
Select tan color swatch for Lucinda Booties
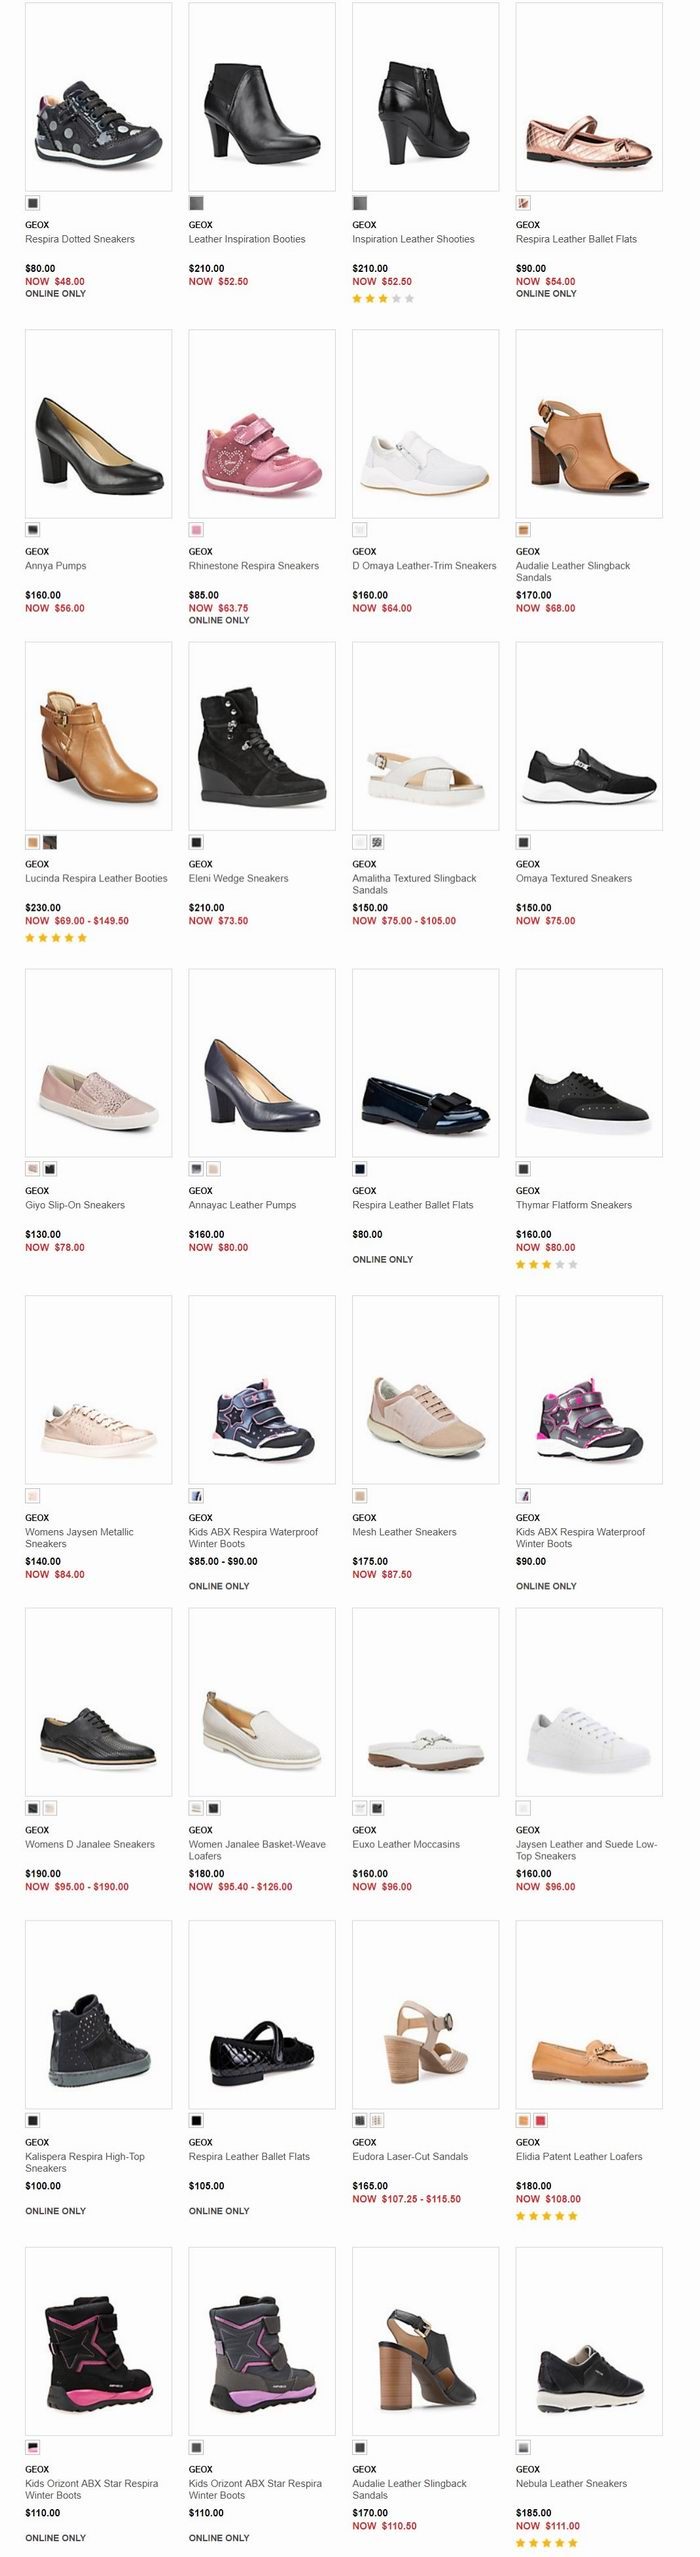point(33,842)
